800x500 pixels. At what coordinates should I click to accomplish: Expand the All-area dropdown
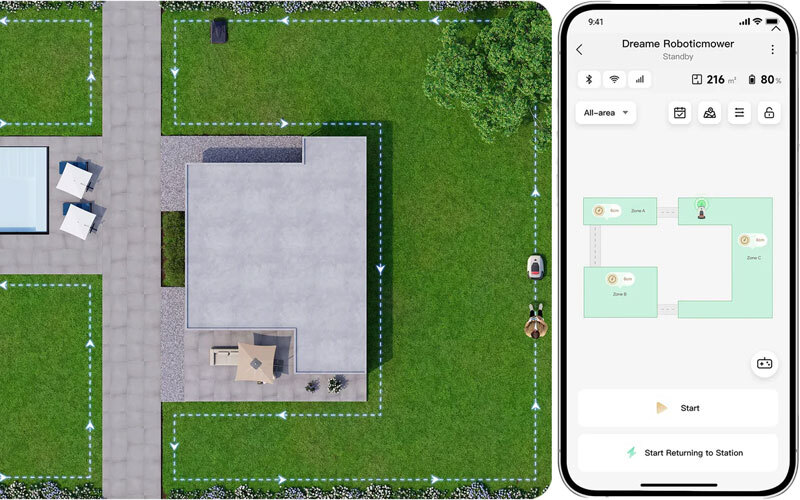point(605,113)
